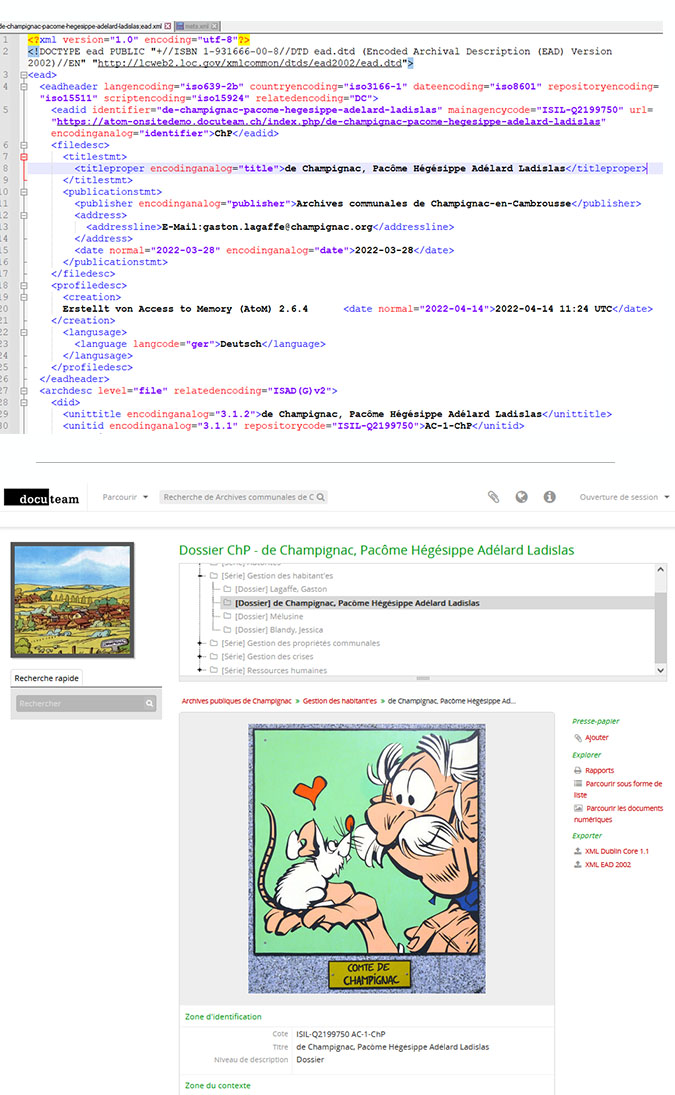Viewport: 675px width, 1095px height.
Task: Open the Comte de Champignac image
Action: pos(366,858)
